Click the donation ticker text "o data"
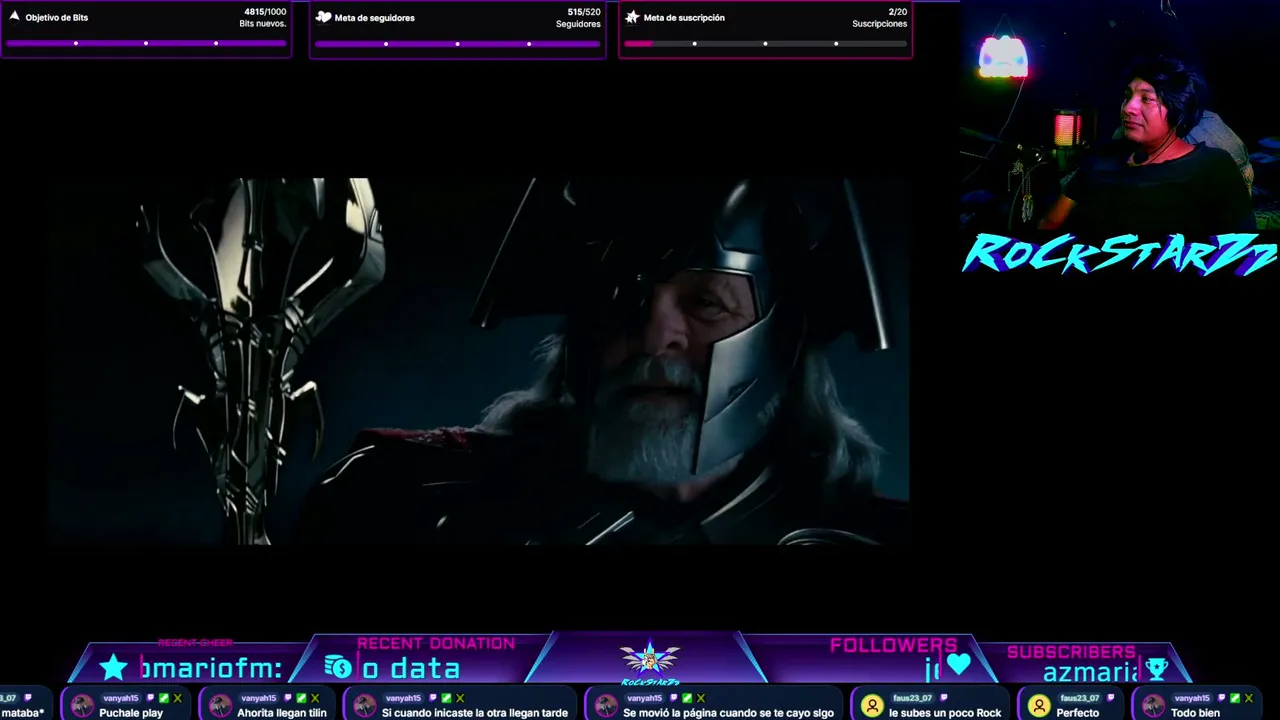 pyautogui.click(x=411, y=668)
